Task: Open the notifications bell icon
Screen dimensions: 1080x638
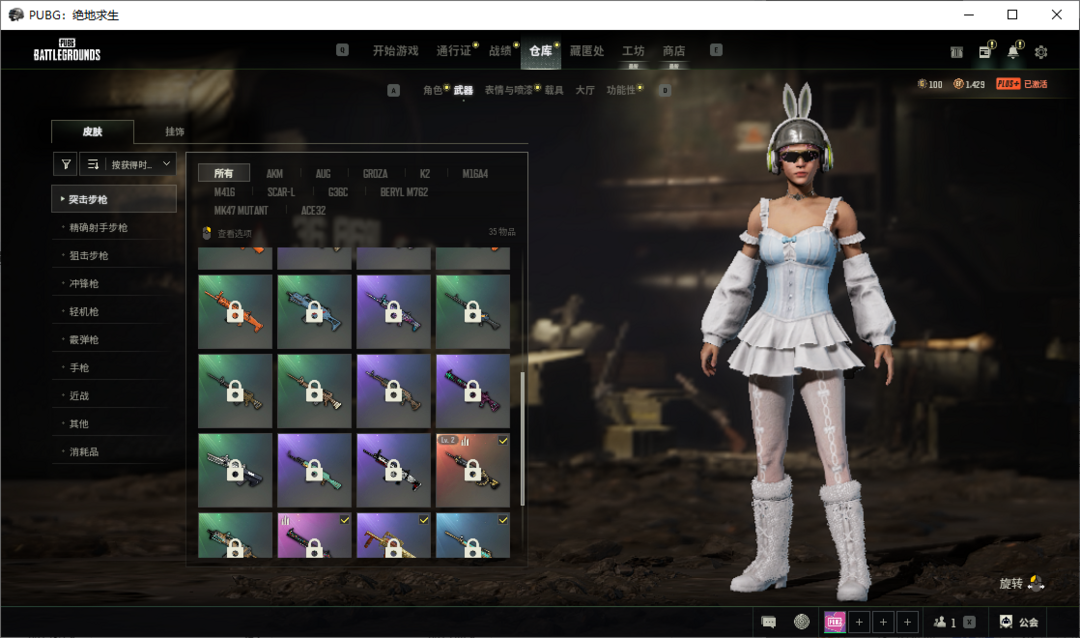Action: coord(1013,52)
